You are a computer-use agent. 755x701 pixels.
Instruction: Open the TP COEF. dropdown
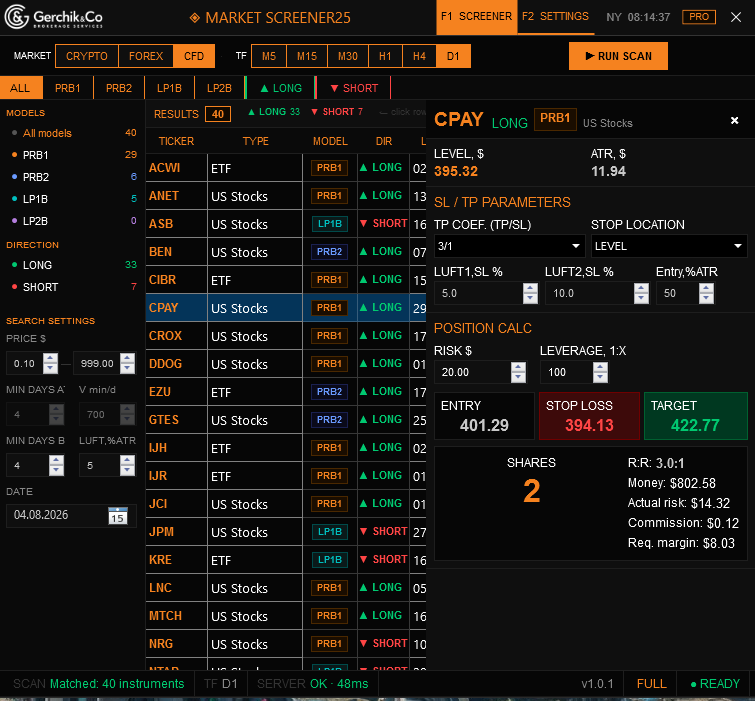pyautogui.click(x=509, y=246)
